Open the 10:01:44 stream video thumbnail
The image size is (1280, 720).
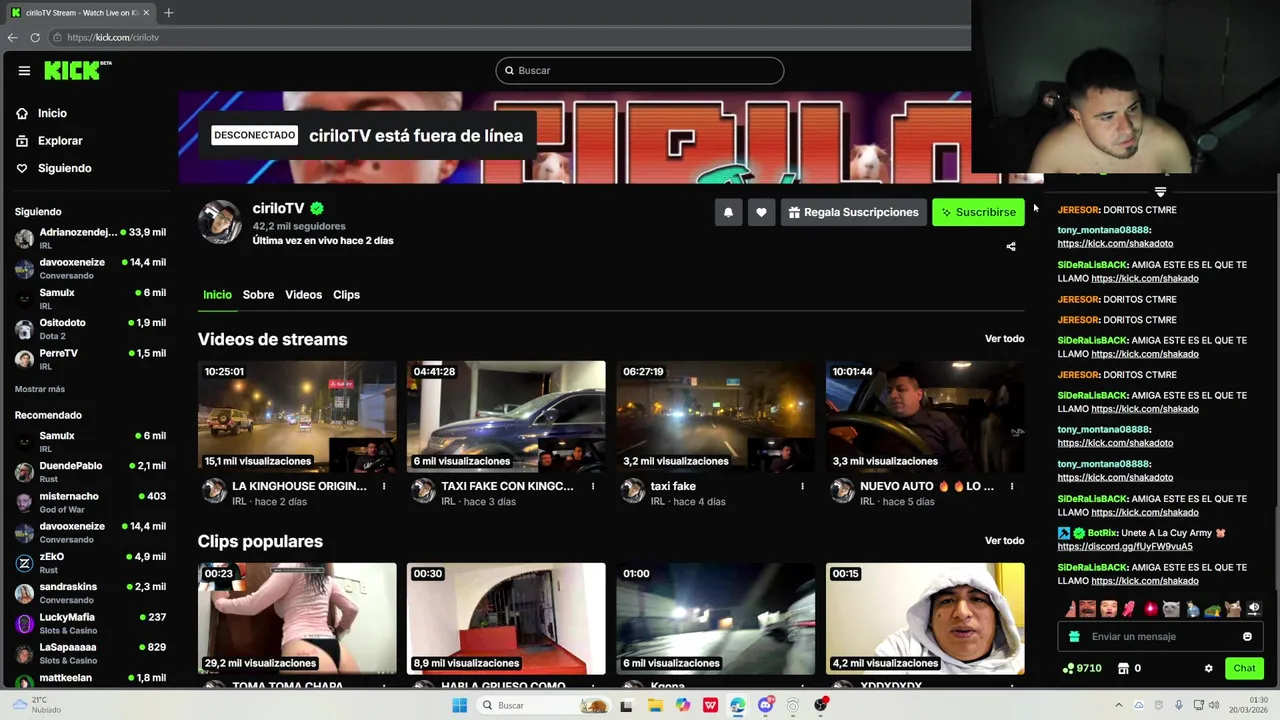925,417
